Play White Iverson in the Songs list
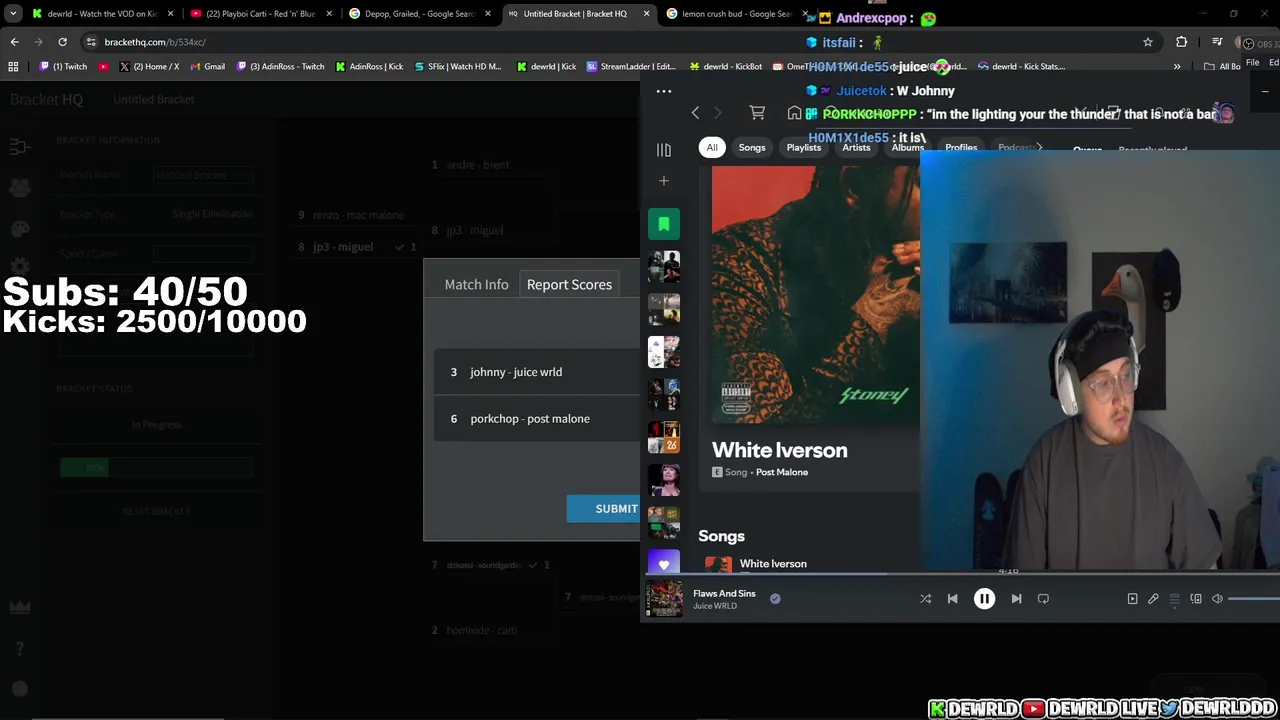 coord(773,564)
